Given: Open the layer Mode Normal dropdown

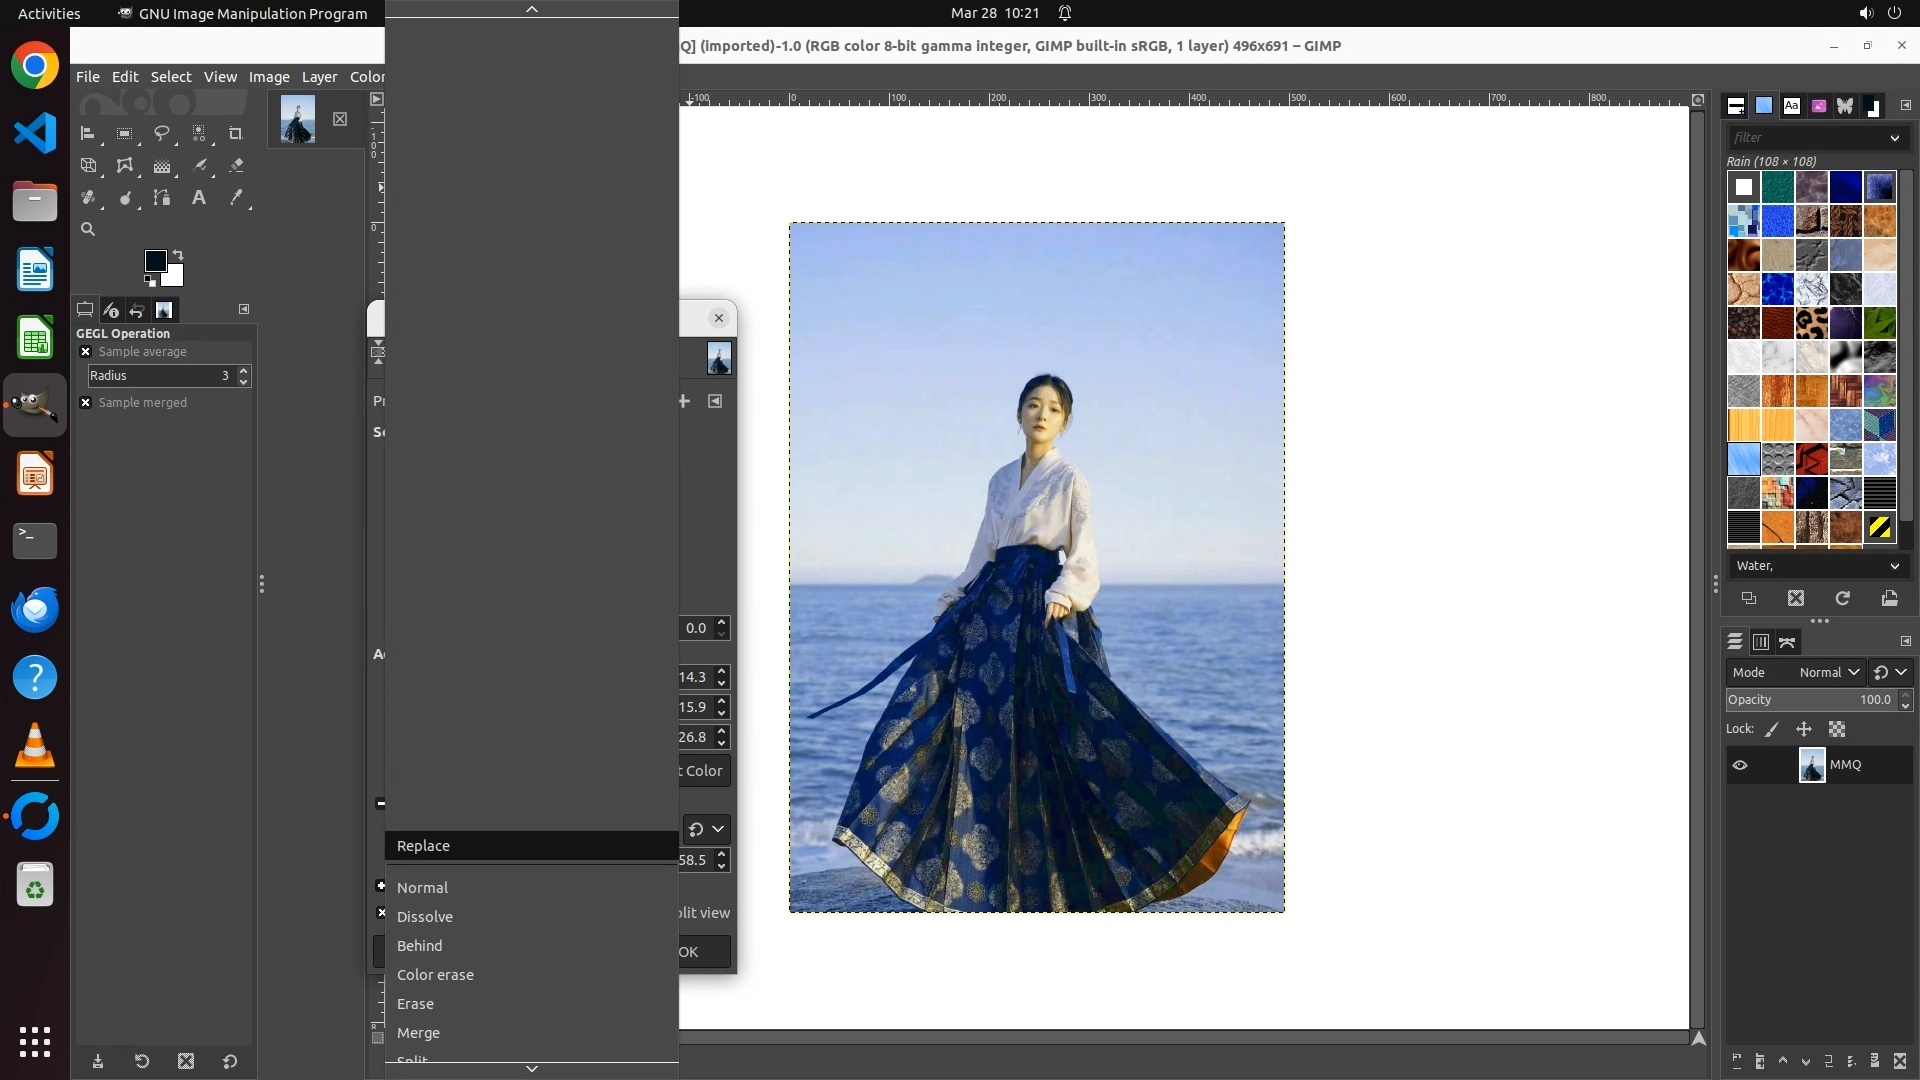Looking at the screenshot, I should click(x=1828, y=673).
